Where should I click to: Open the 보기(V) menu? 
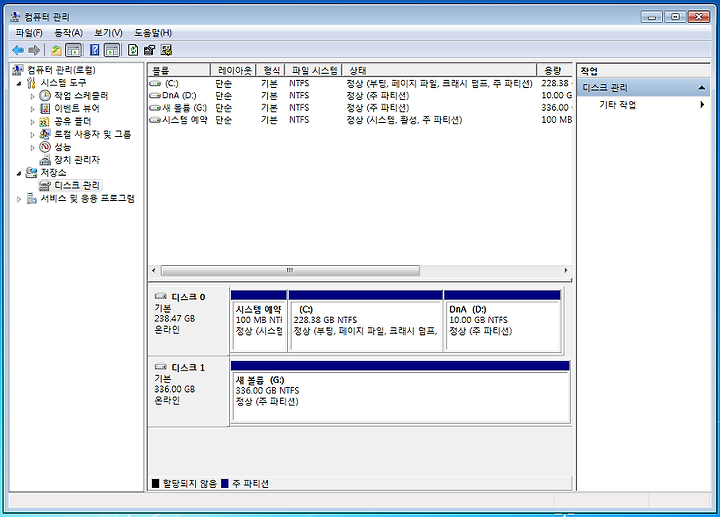pos(108,33)
